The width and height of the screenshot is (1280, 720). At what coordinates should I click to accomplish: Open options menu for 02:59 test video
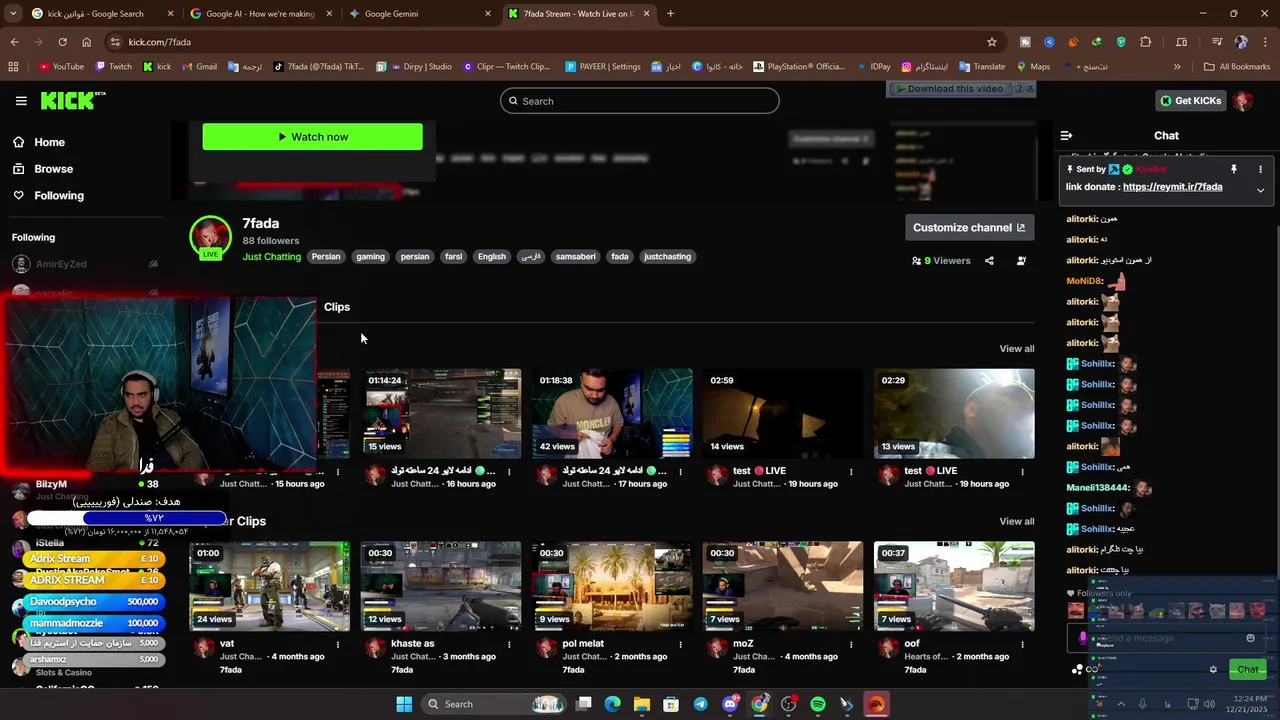coord(851,472)
